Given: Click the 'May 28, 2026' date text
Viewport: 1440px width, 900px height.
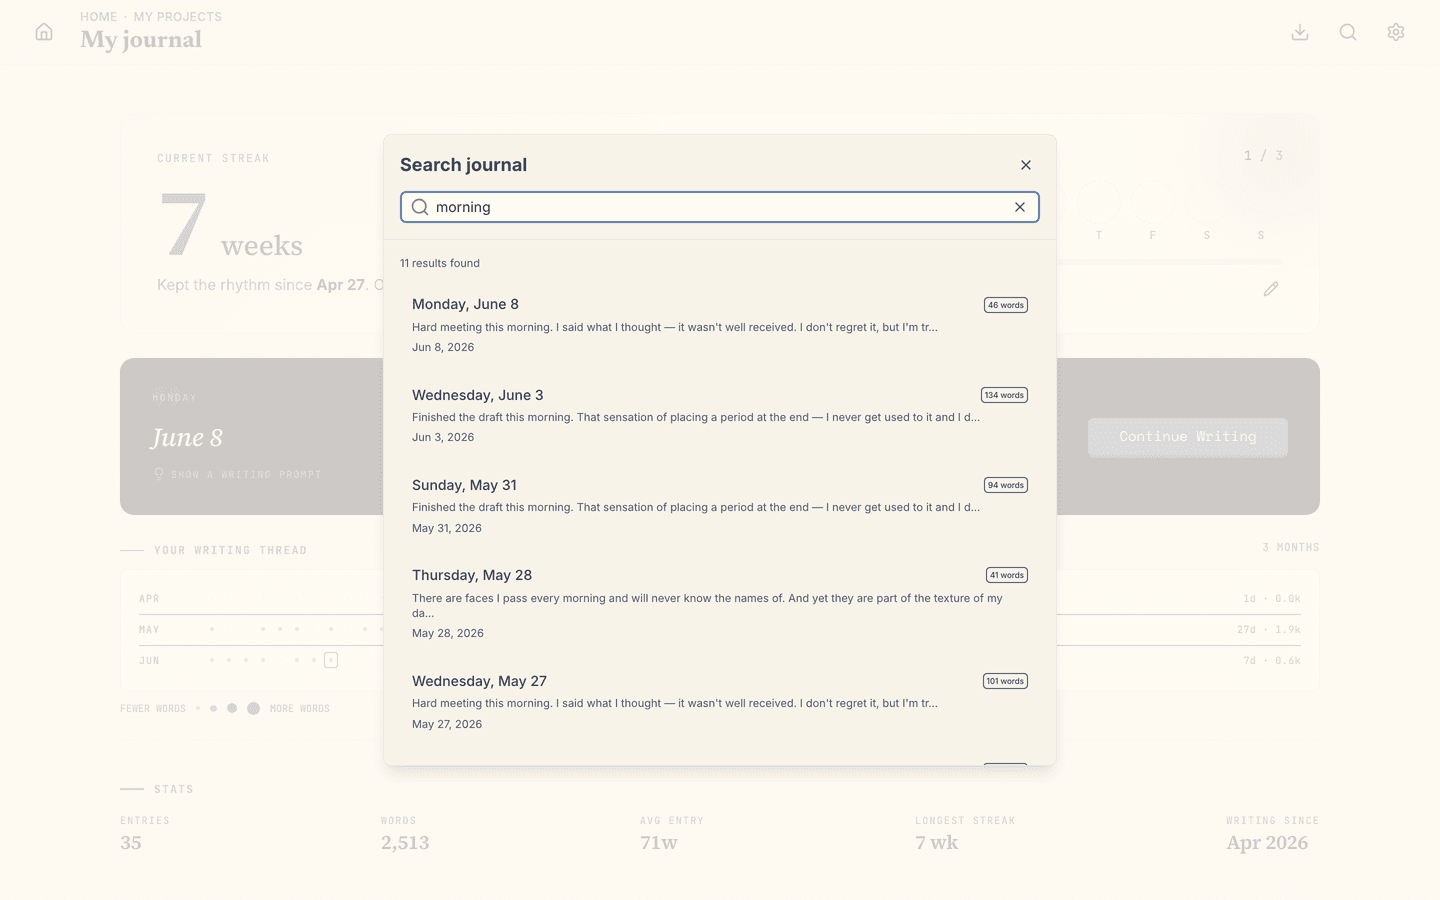Looking at the screenshot, I should [x=448, y=633].
